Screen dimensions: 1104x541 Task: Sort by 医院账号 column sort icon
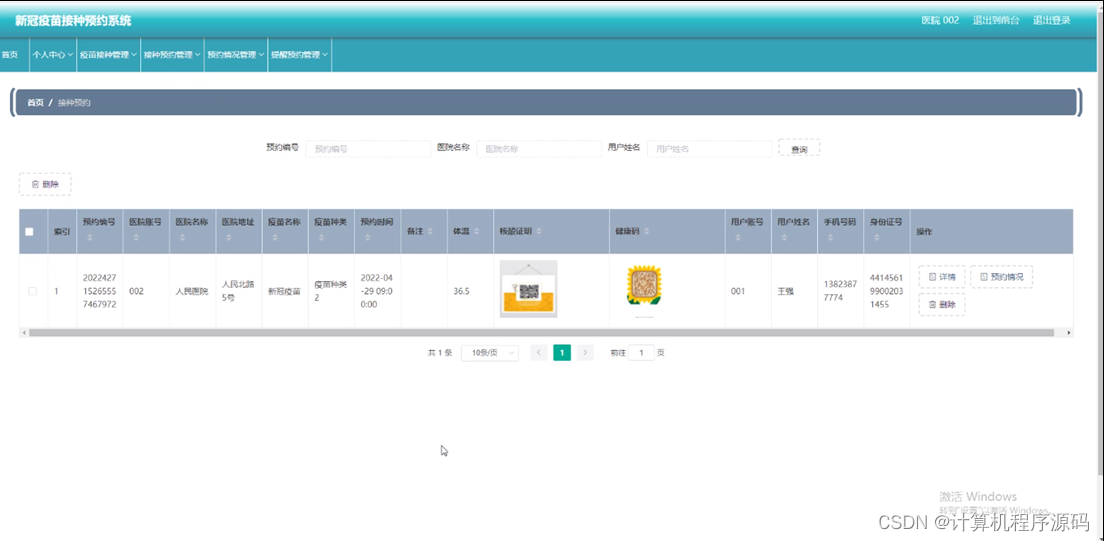pos(136,238)
